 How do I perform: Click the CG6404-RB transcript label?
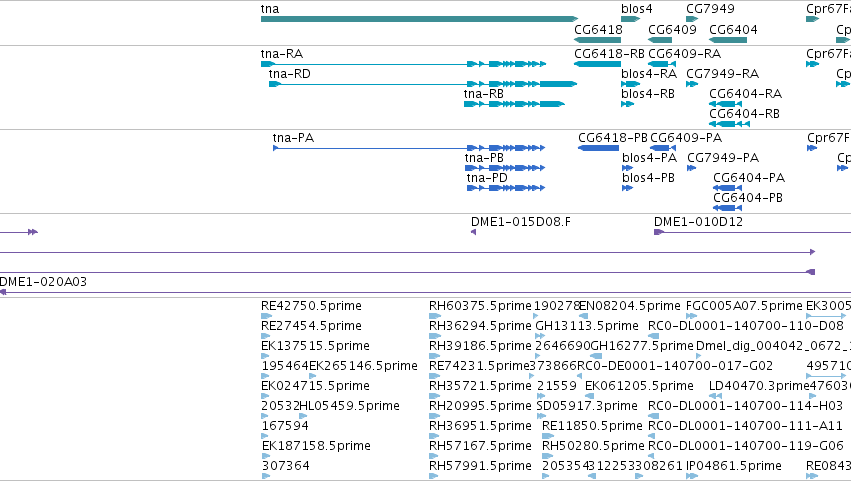point(744,114)
